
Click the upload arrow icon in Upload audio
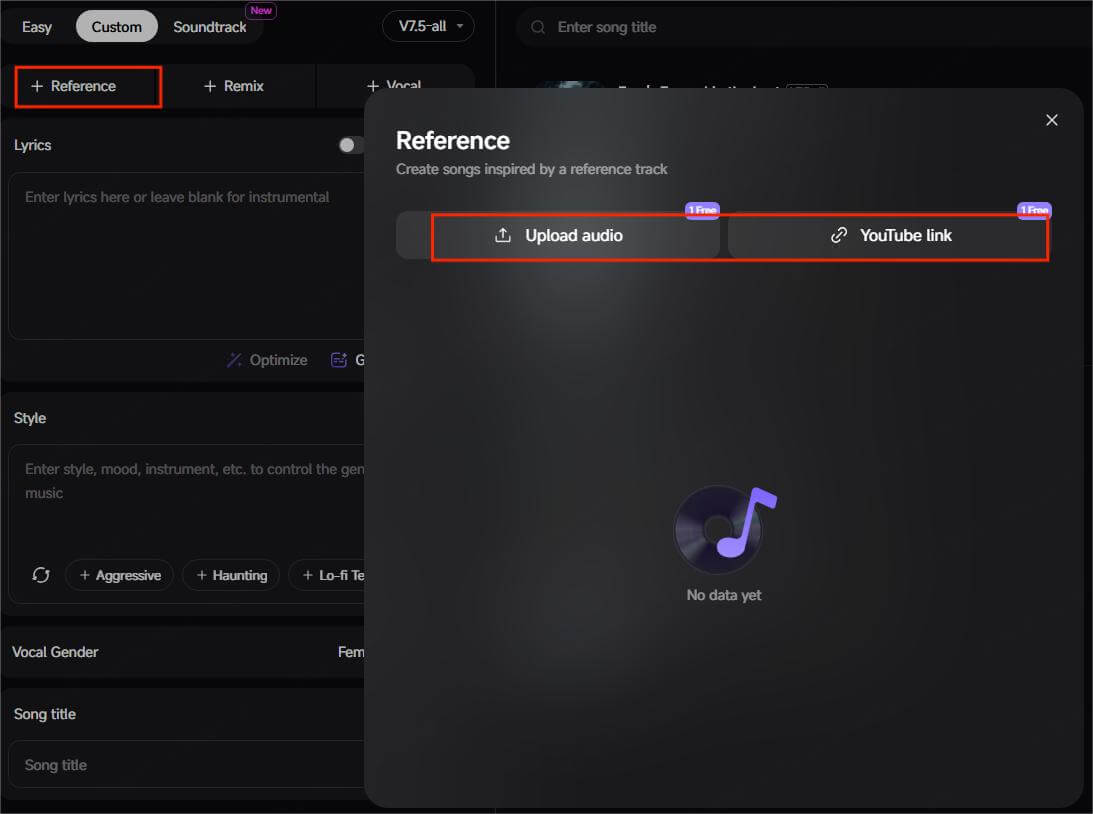coord(503,236)
